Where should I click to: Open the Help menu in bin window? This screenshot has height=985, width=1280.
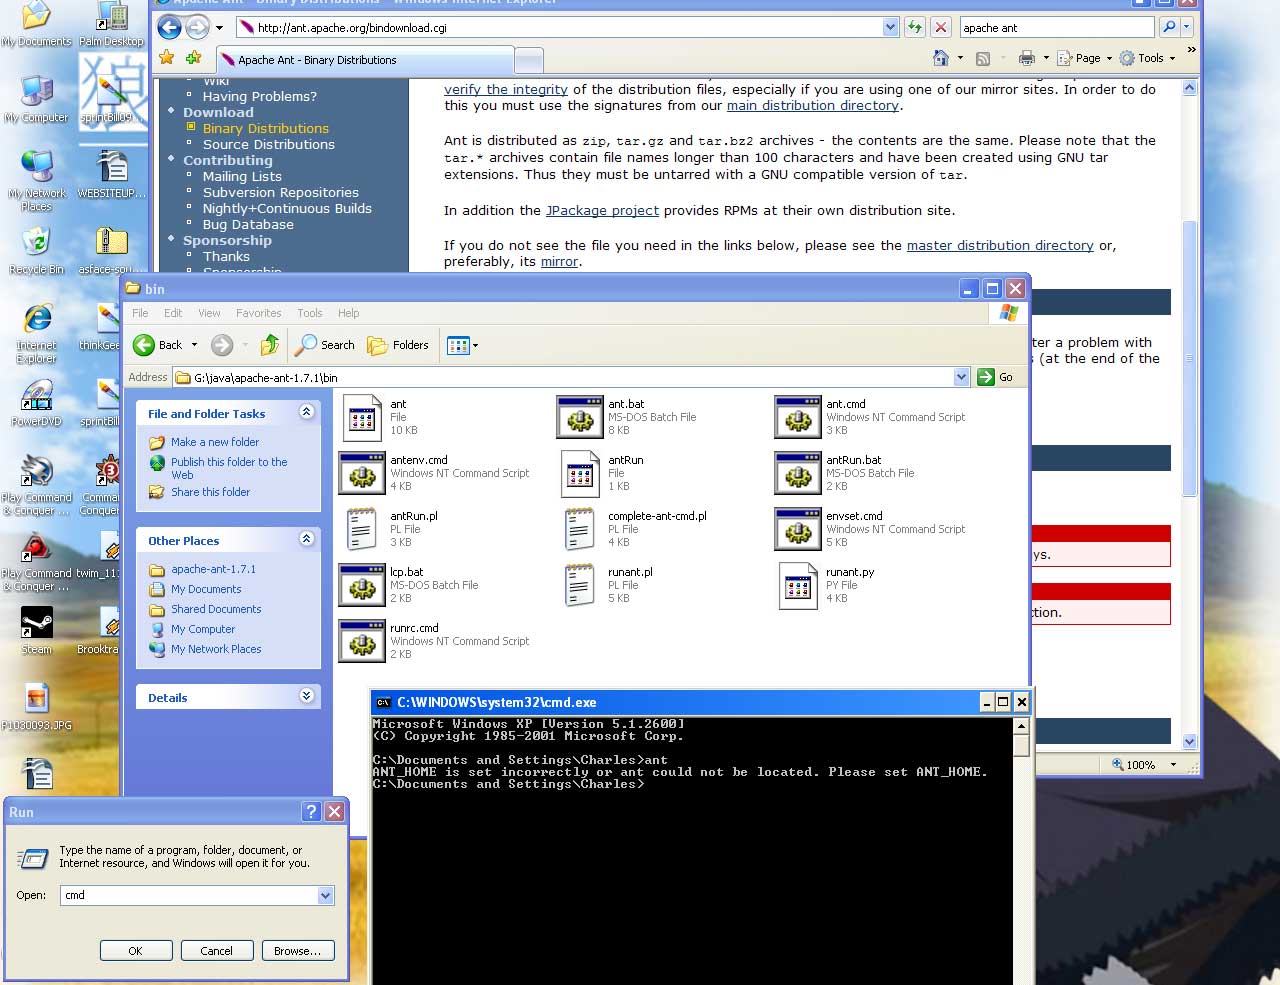point(348,313)
